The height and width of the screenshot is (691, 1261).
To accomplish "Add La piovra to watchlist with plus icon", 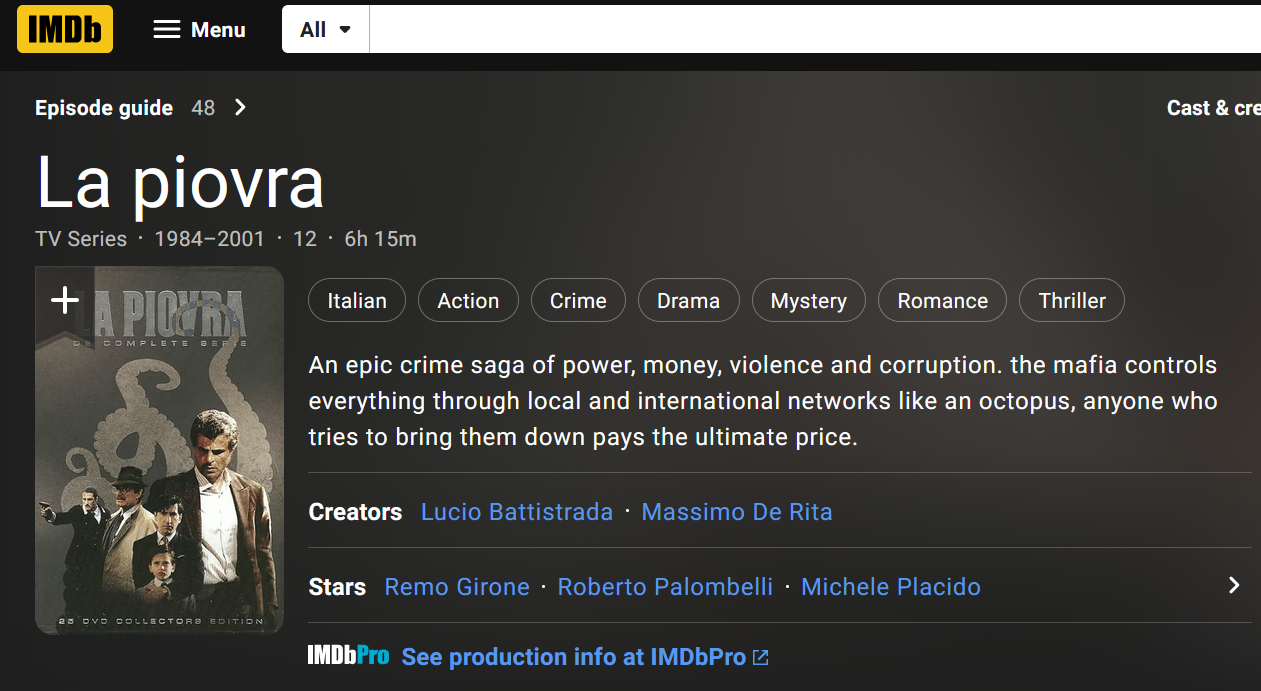I will tap(65, 300).
